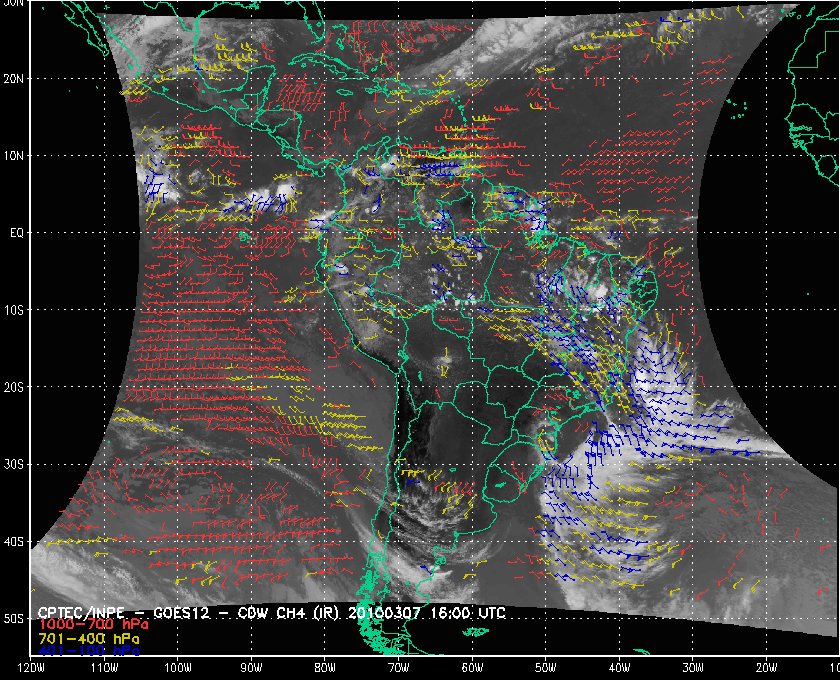Image resolution: width=840 pixels, height=680 pixels.
Task: Click the 10S latitude axis label
Action: pyautogui.click(x=14, y=310)
